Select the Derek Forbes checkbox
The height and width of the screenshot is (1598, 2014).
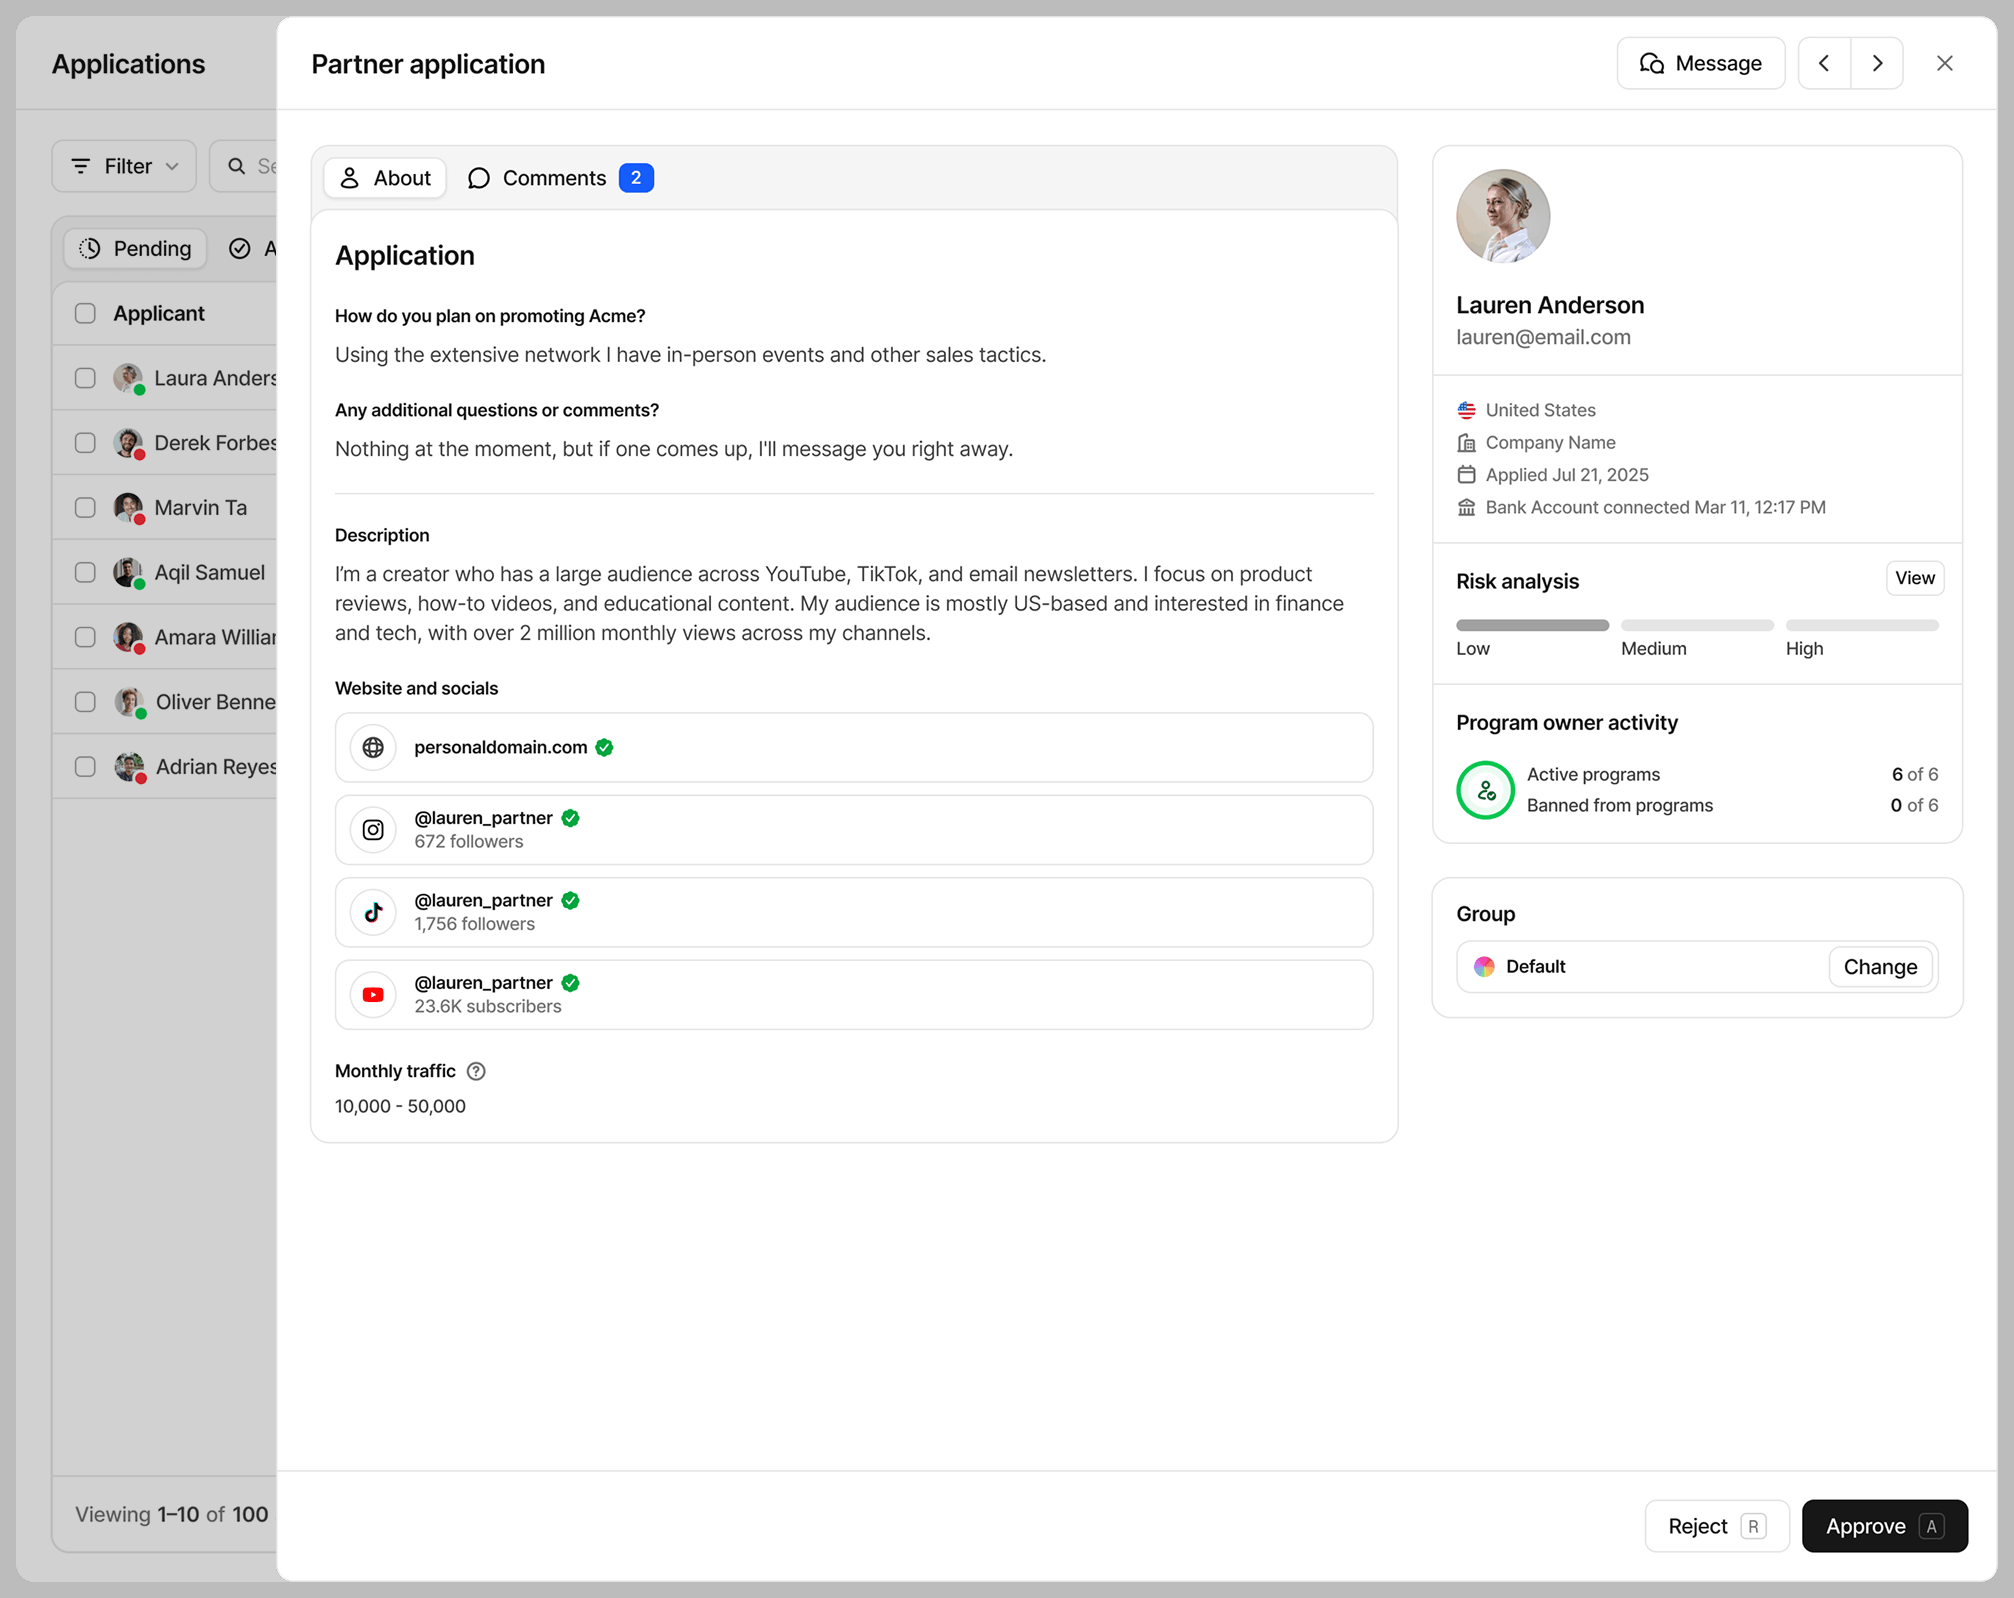[85, 443]
